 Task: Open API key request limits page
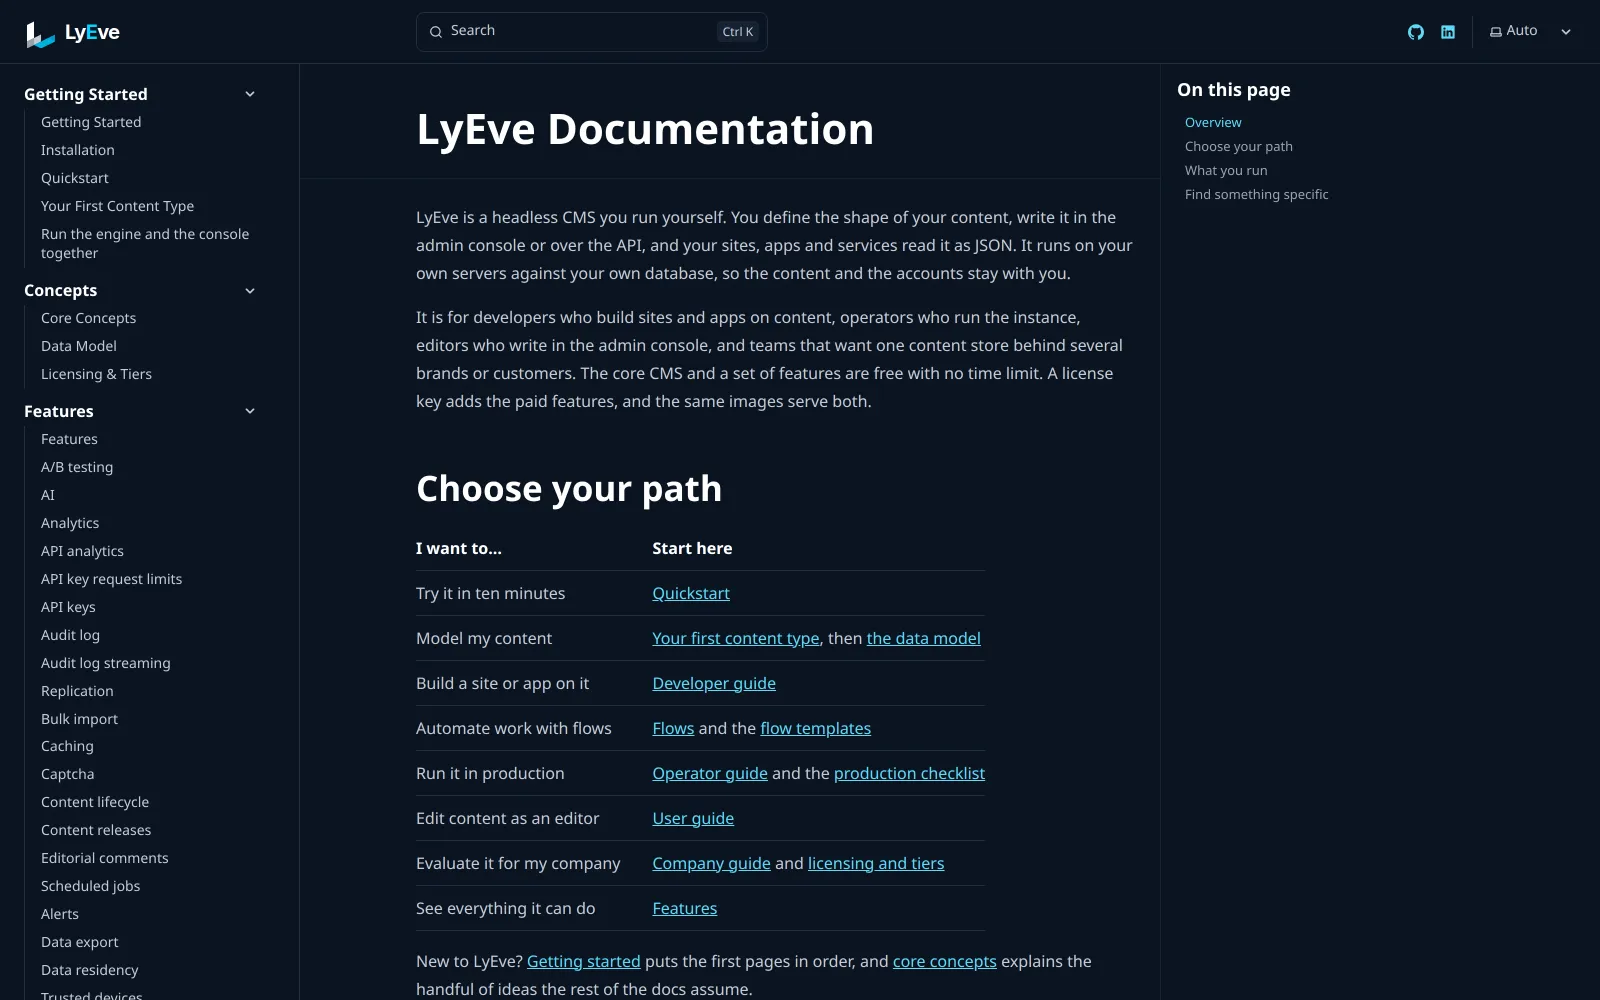tap(112, 579)
